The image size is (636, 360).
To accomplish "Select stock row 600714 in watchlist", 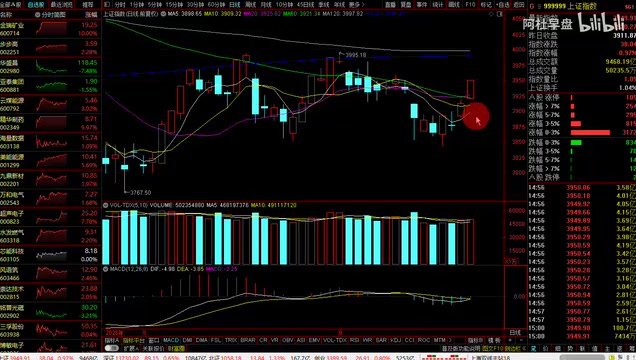I will 50,29.
